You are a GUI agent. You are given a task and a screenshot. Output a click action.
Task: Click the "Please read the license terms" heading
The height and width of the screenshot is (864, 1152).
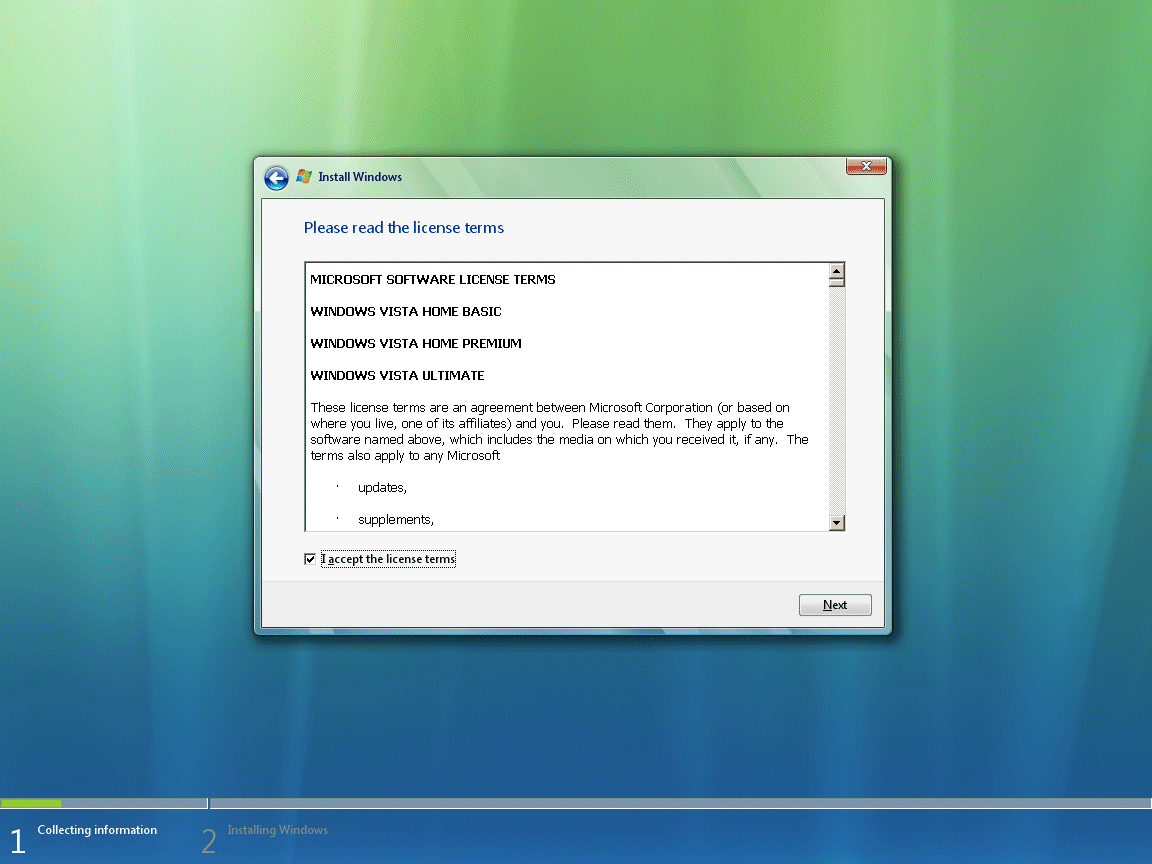404,228
